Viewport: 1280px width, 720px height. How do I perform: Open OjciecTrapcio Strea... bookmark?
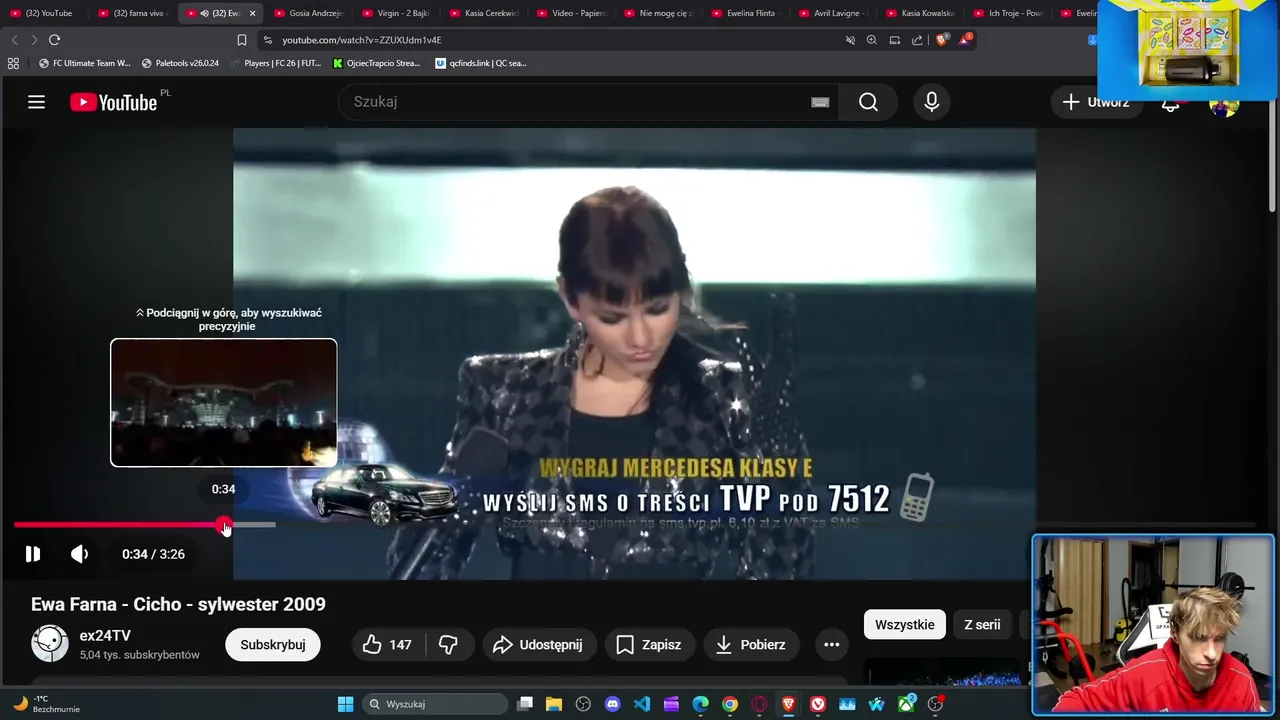point(376,63)
